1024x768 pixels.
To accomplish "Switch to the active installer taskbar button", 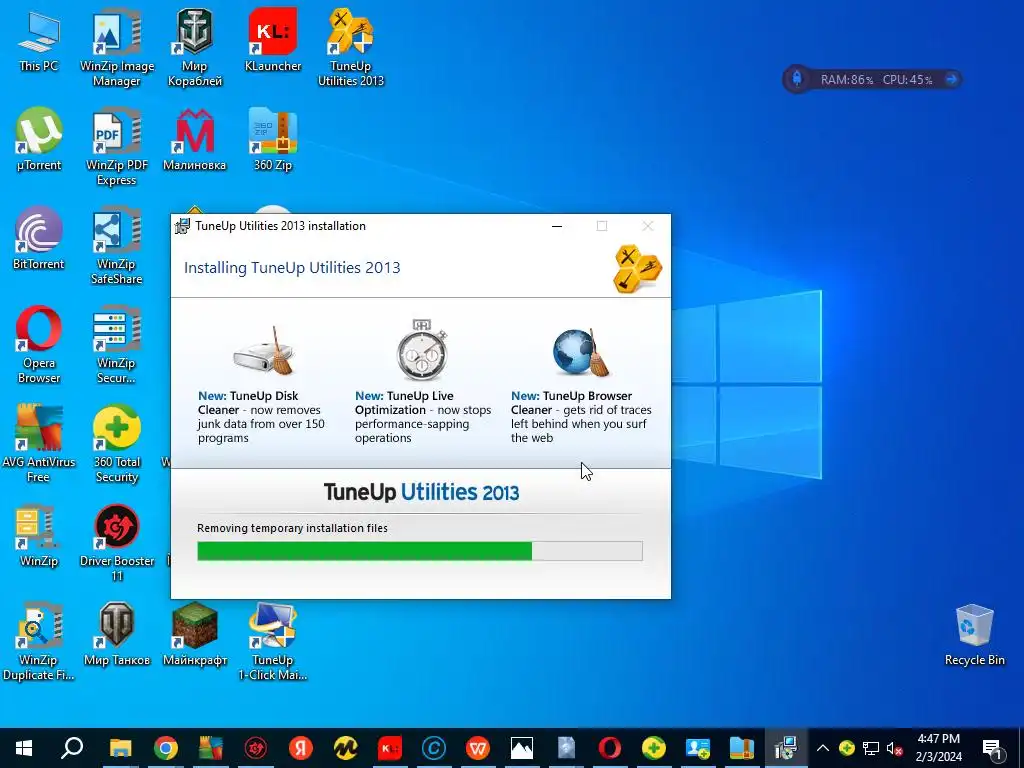I will click(786, 748).
